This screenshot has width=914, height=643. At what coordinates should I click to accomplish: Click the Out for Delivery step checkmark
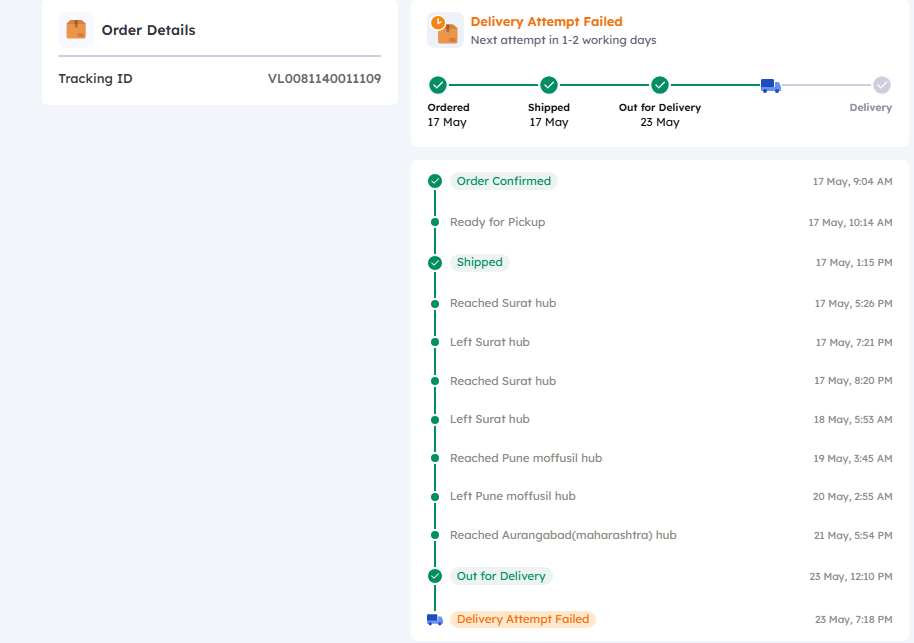click(x=660, y=85)
